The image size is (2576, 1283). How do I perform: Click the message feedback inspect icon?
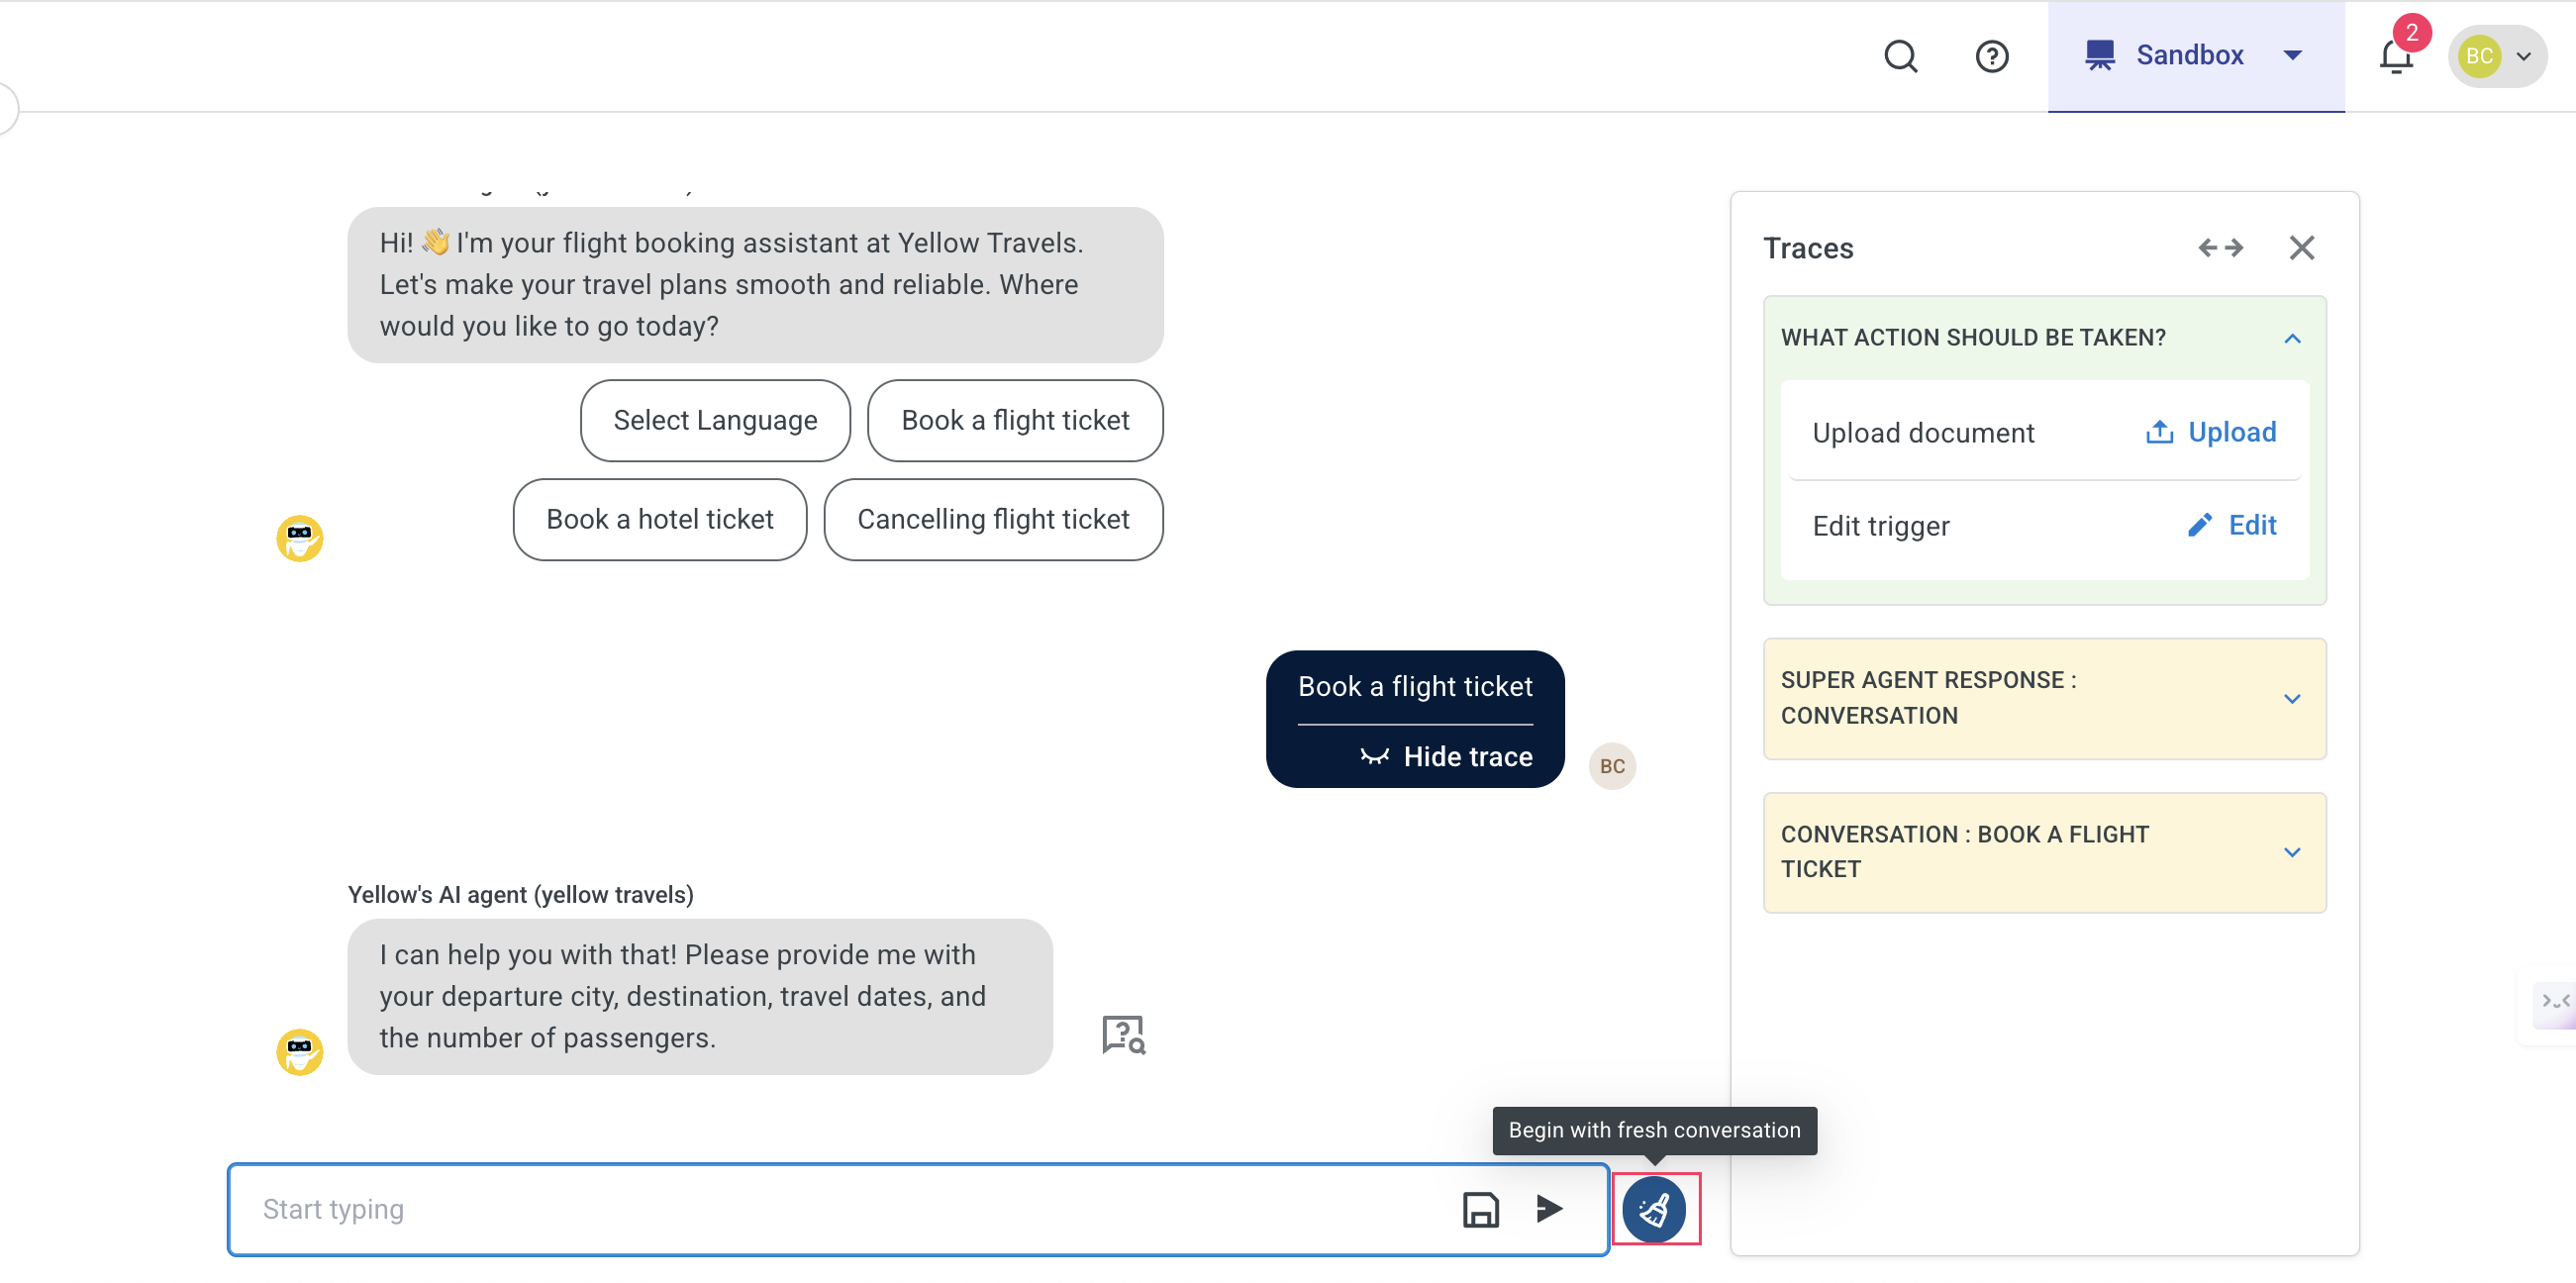pos(1123,1034)
